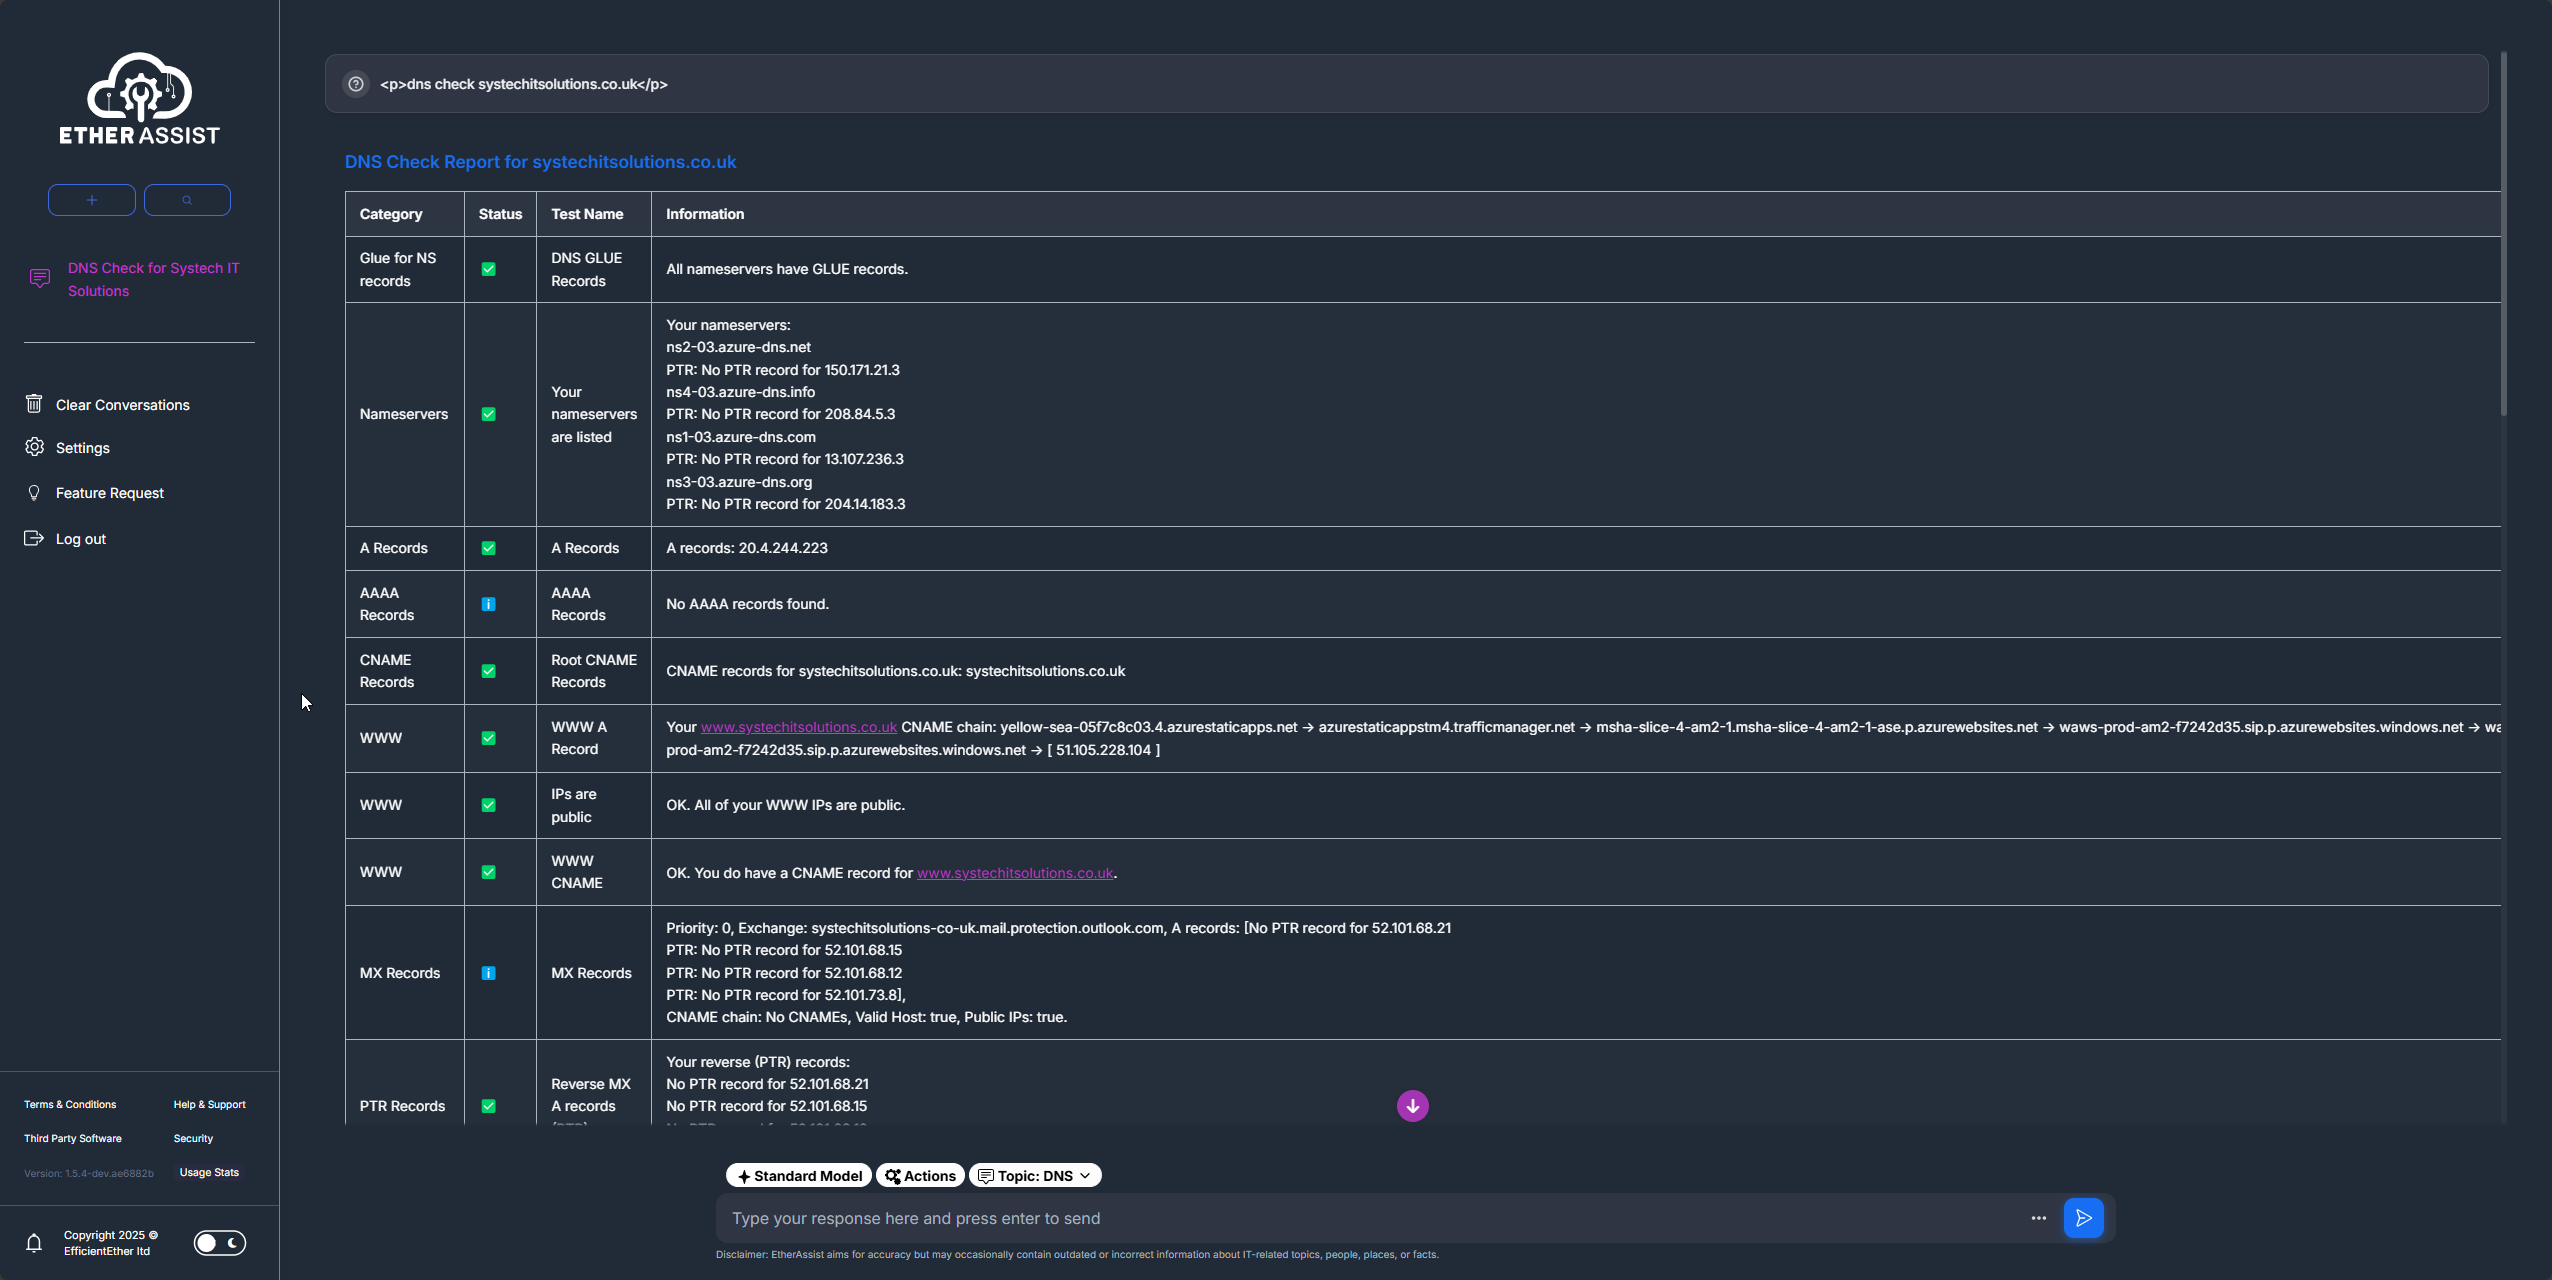
Task: Click the DNS Check Report heading
Action: pyautogui.click(x=540, y=162)
